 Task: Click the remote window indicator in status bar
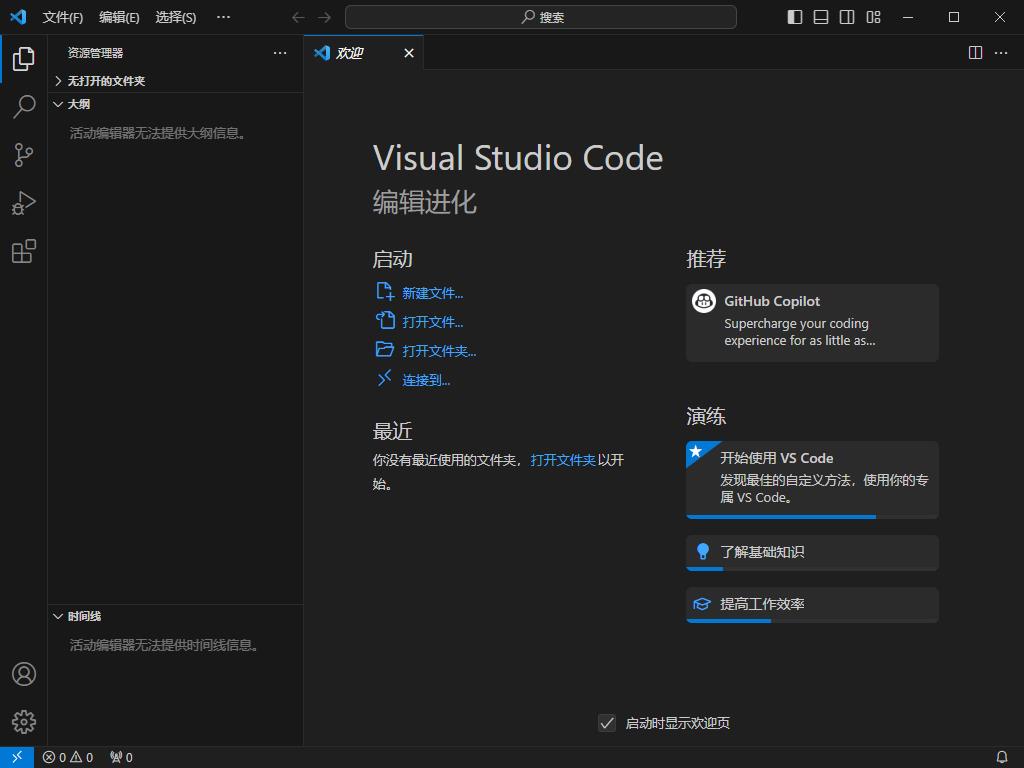click(17, 757)
